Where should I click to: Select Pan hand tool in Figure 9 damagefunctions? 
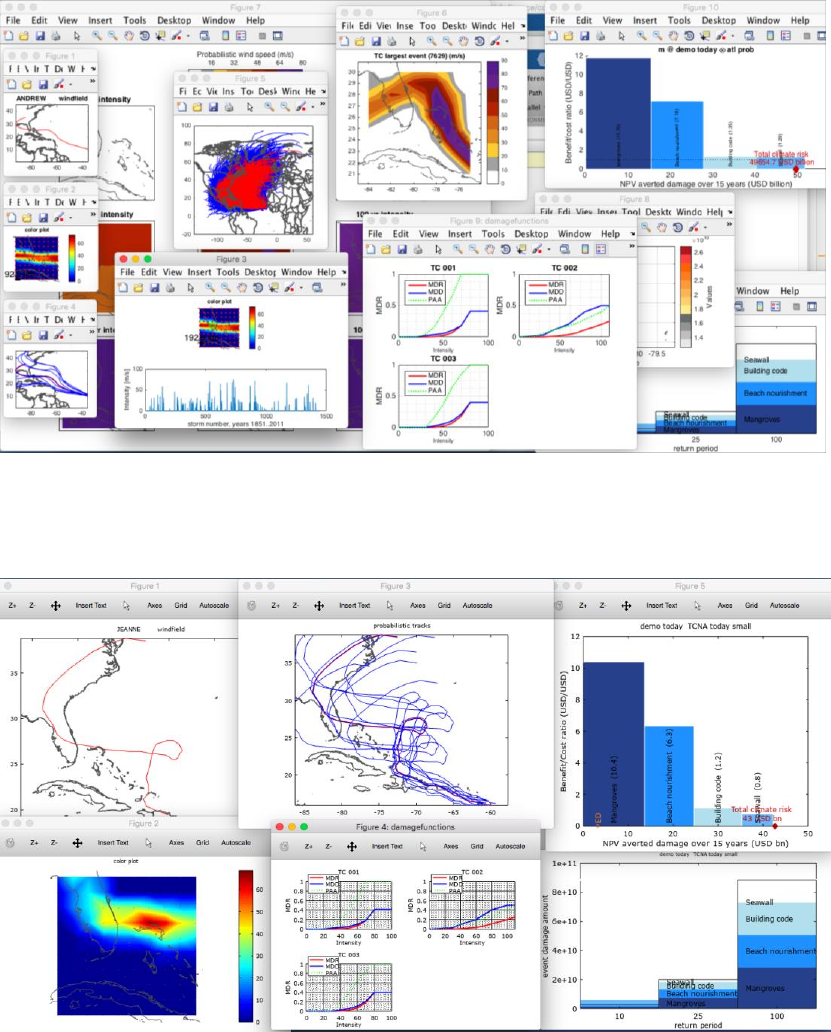click(x=489, y=249)
